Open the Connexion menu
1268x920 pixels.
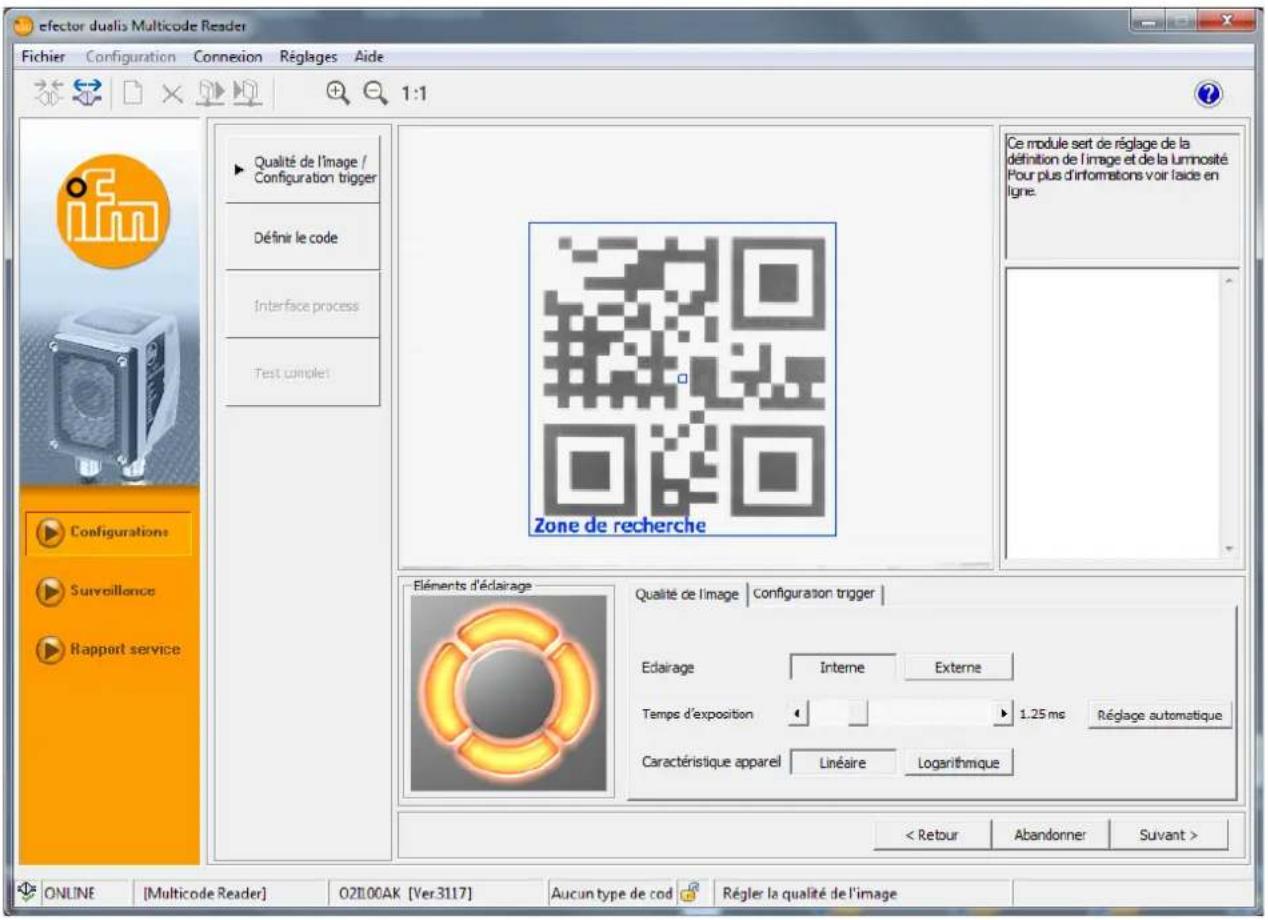click(x=228, y=58)
